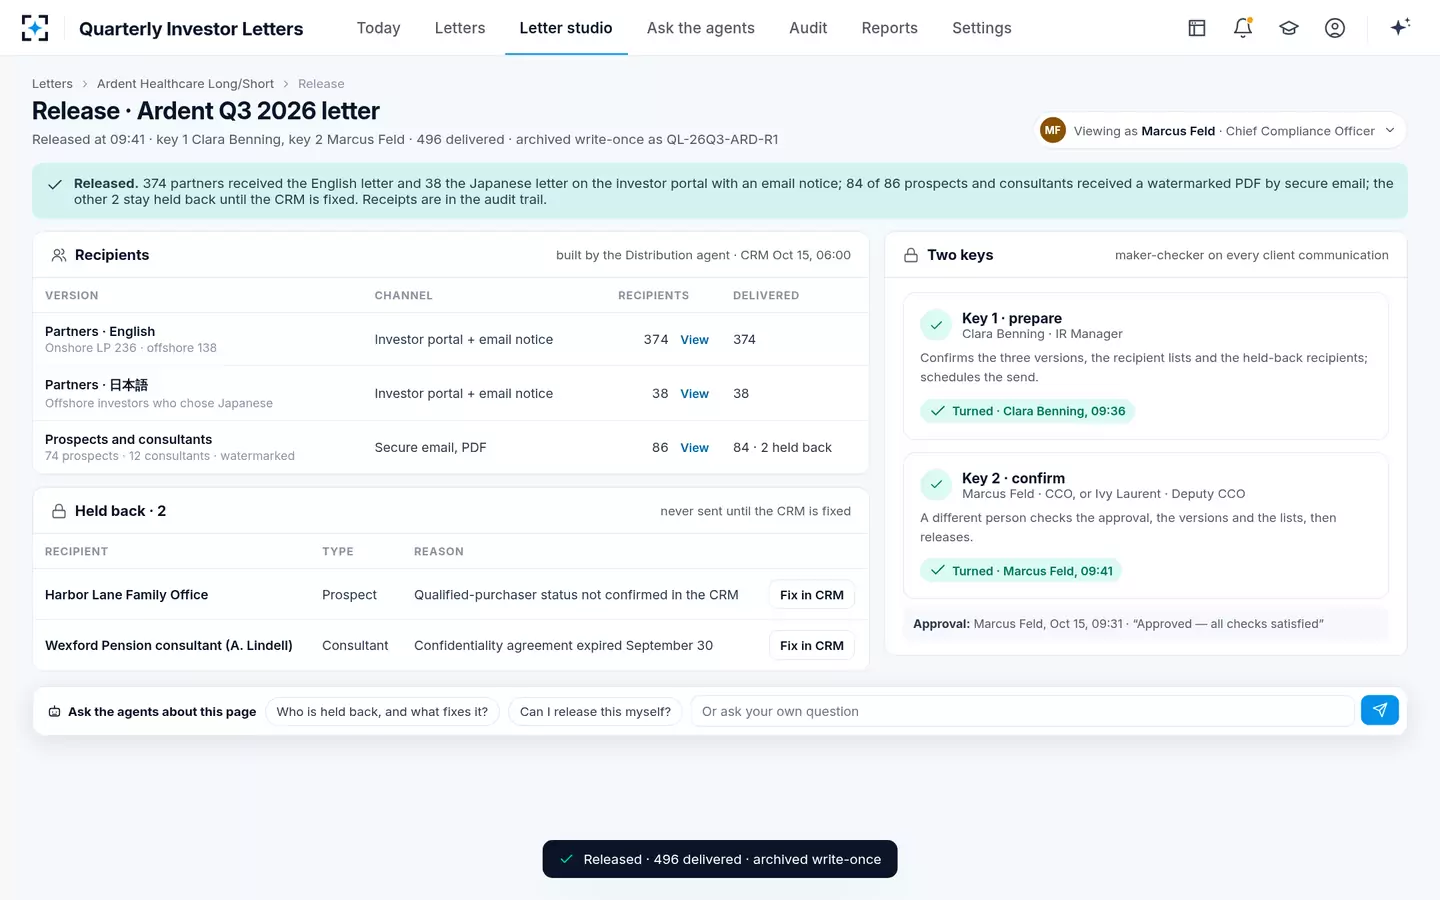Click the Recipients people icon
Viewport: 1440px width, 900px height.
pyautogui.click(x=59, y=255)
